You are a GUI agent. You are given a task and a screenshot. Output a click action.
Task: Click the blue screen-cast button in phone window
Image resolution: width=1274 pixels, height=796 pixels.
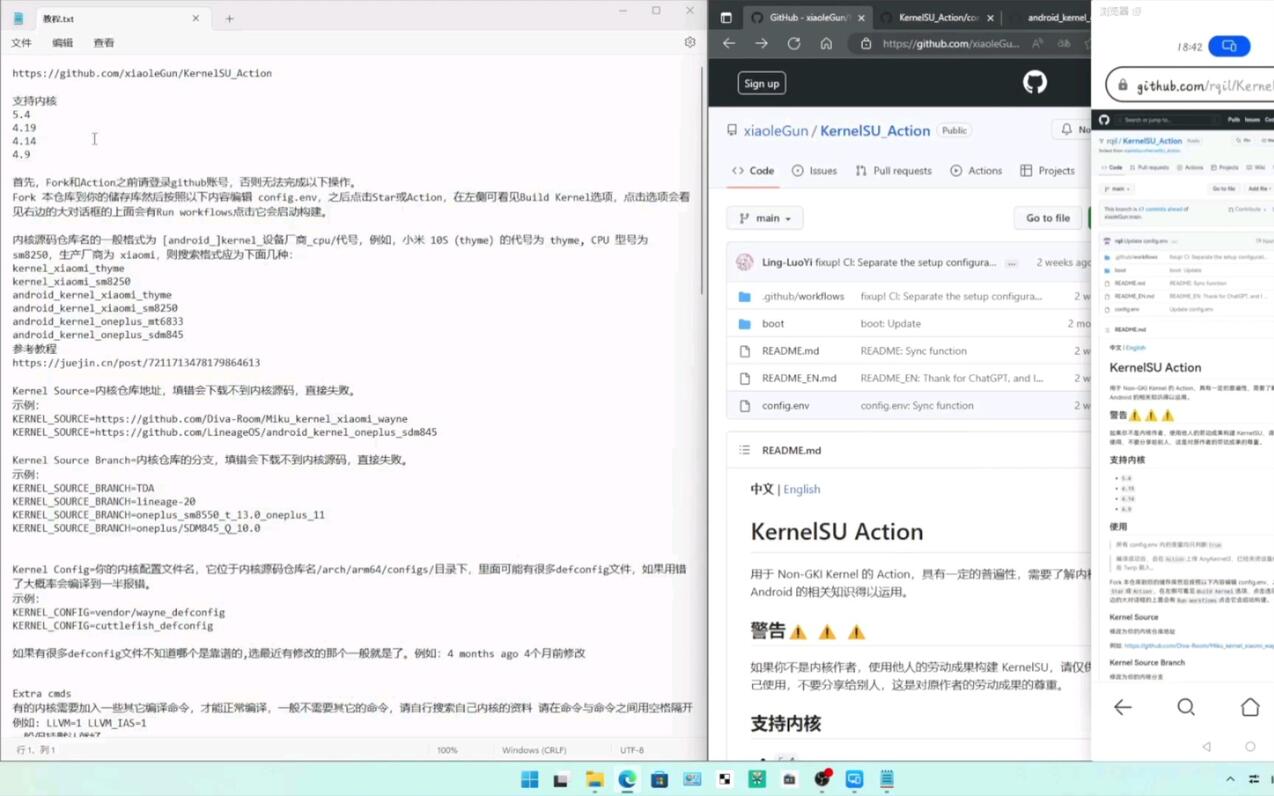(x=1229, y=46)
